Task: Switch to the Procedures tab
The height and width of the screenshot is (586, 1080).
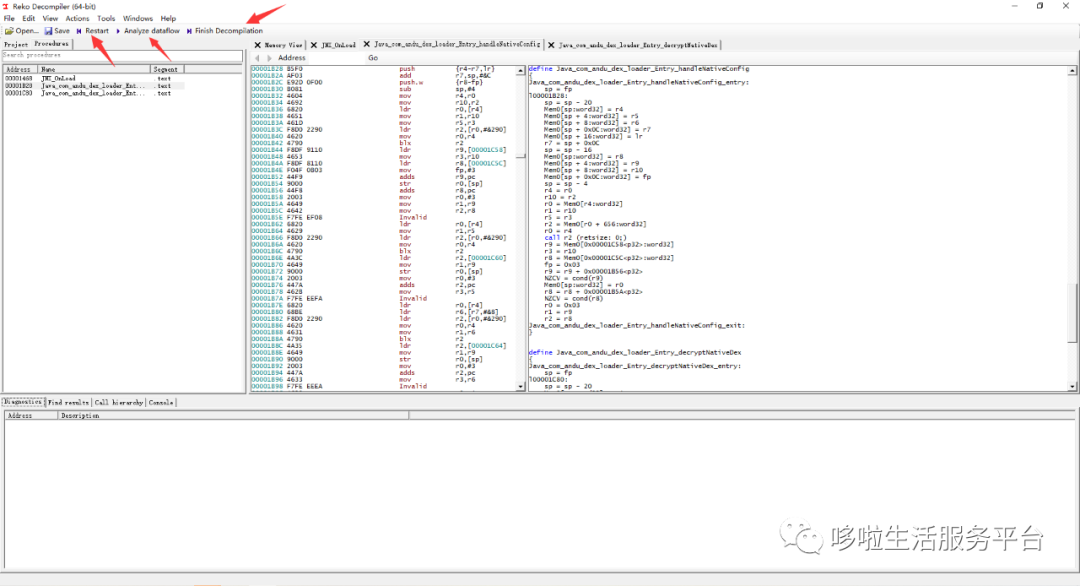Action: tap(52, 44)
